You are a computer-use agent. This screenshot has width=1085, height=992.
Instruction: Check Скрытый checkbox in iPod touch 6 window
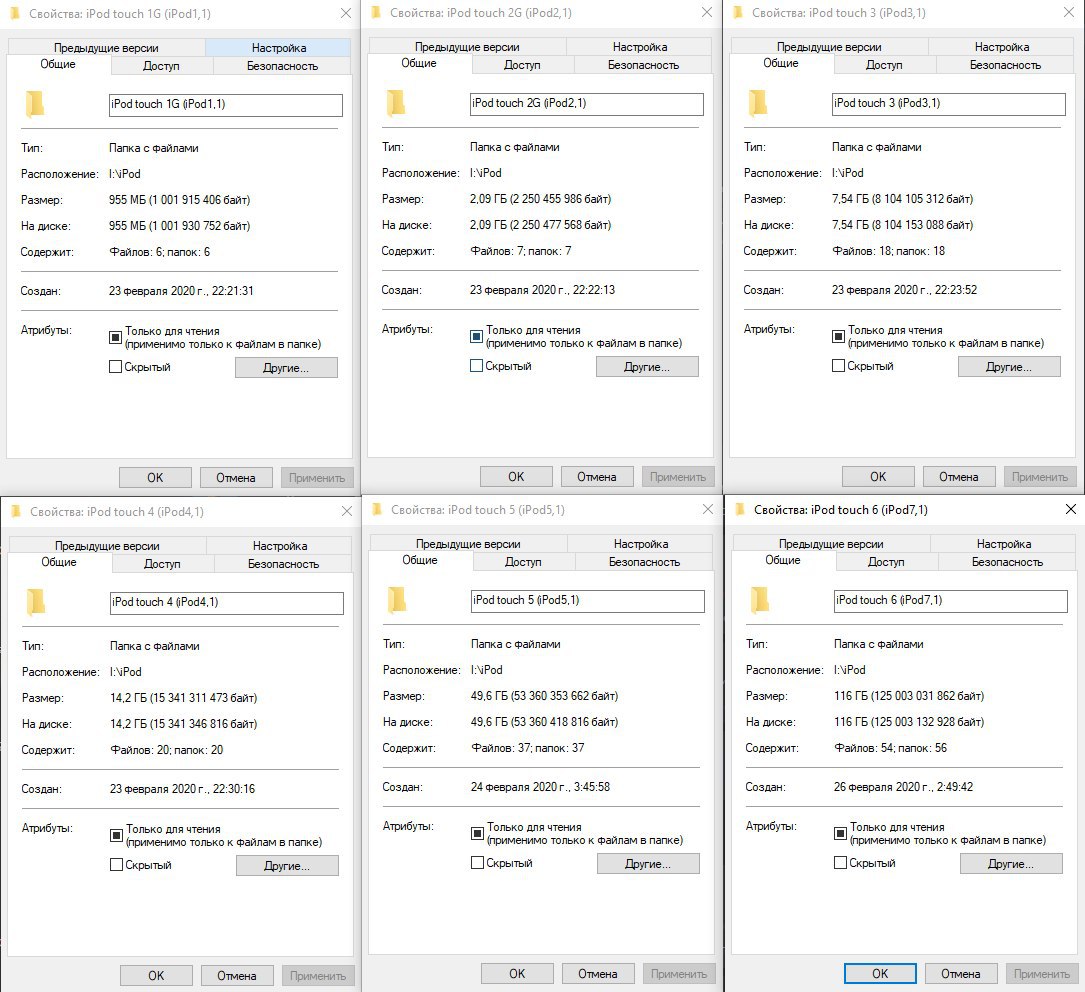840,863
